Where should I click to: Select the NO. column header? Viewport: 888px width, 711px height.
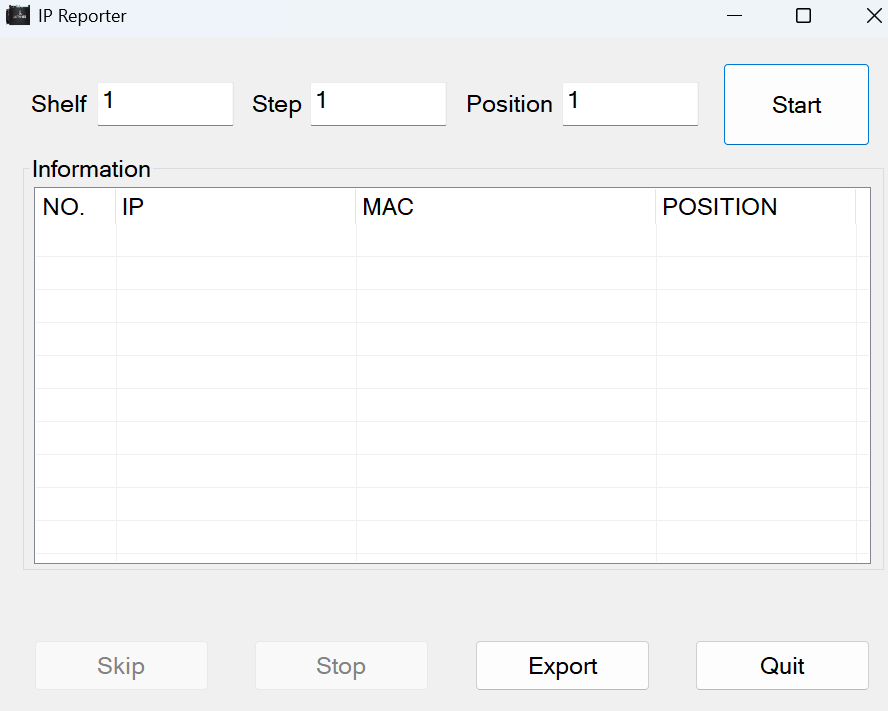(x=75, y=207)
